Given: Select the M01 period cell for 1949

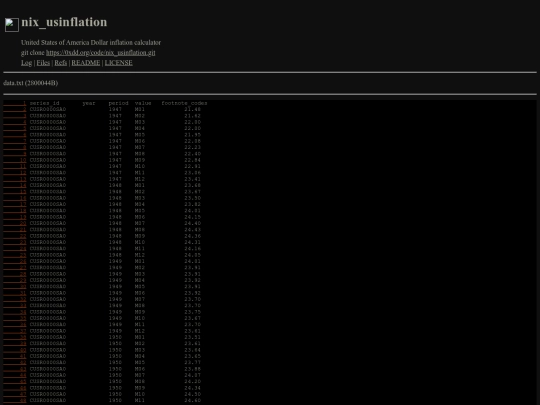Looking at the screenshot, I should click(140, 261).
